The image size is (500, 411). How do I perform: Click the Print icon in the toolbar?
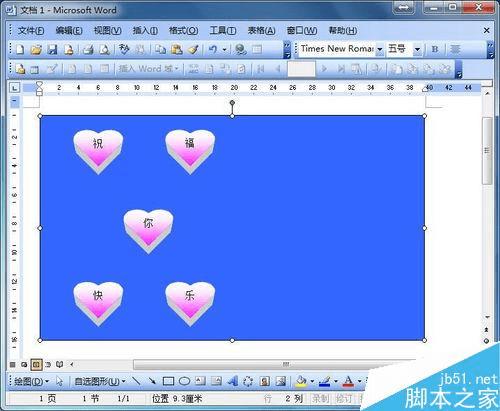[88, 50]
